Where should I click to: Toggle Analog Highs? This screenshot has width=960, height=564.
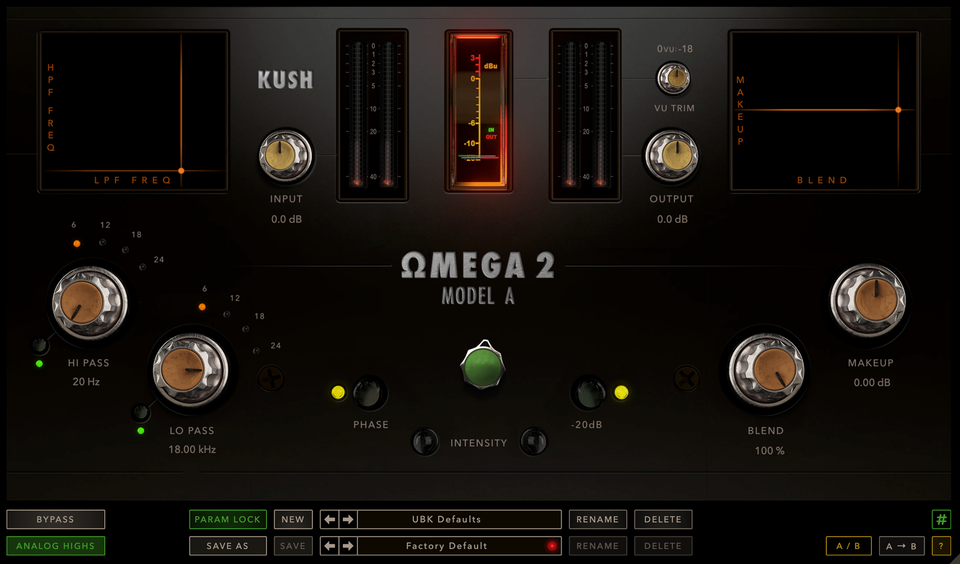(x=55, y=546)
